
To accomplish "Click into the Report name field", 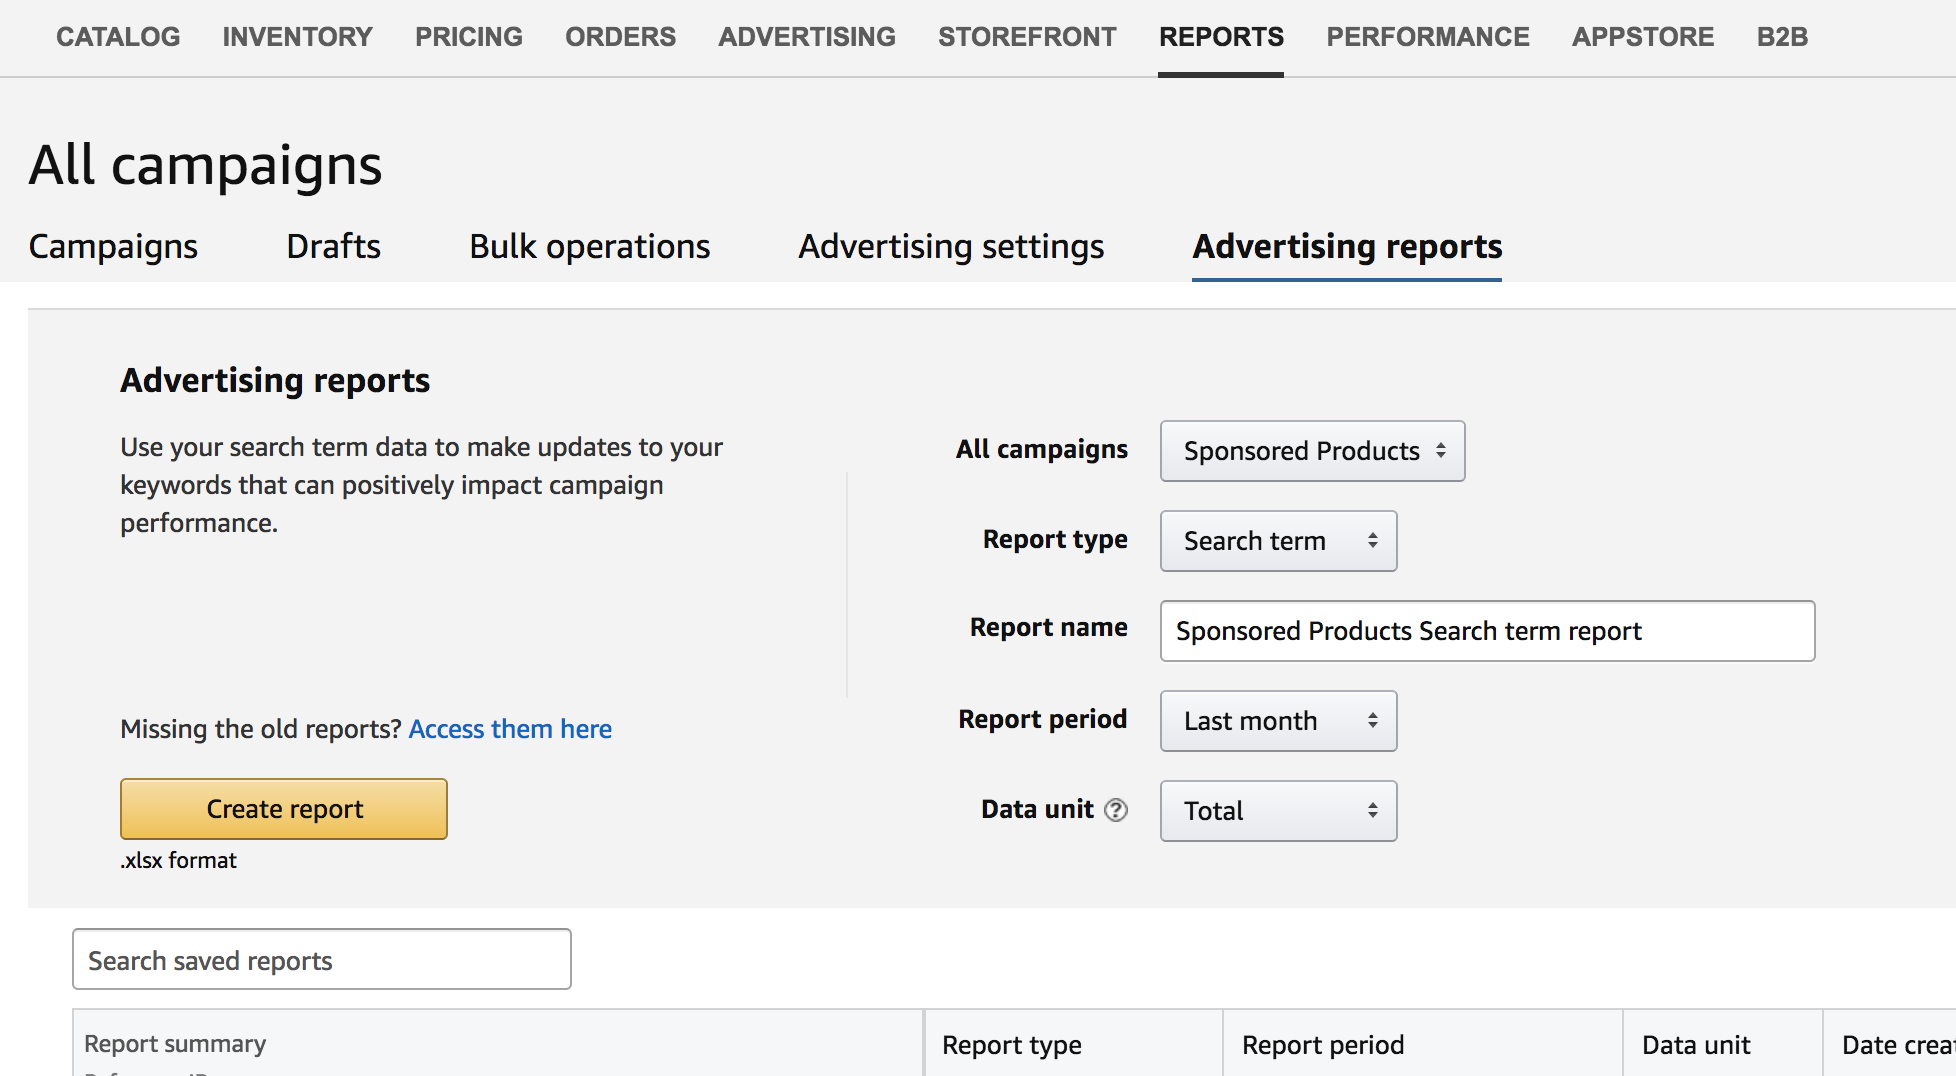I will tap(1487, 631).
